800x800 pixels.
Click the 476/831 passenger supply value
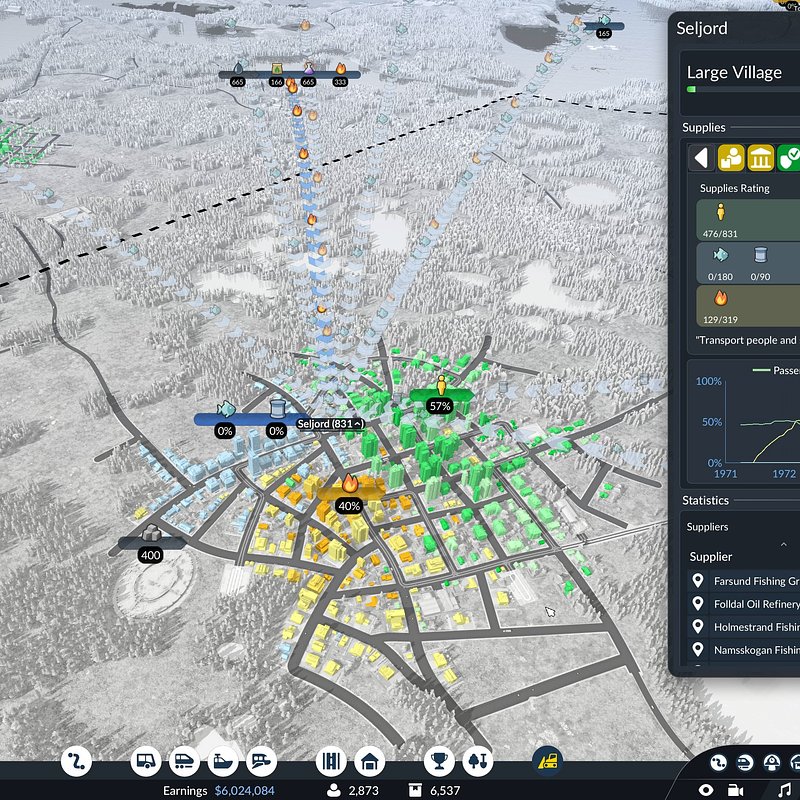[x=720, y=234]
